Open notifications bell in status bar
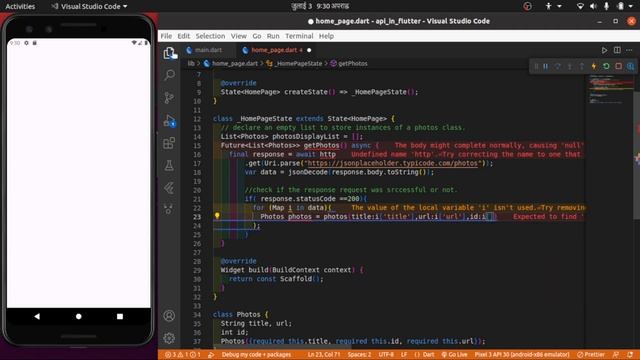 pos(630,355)
